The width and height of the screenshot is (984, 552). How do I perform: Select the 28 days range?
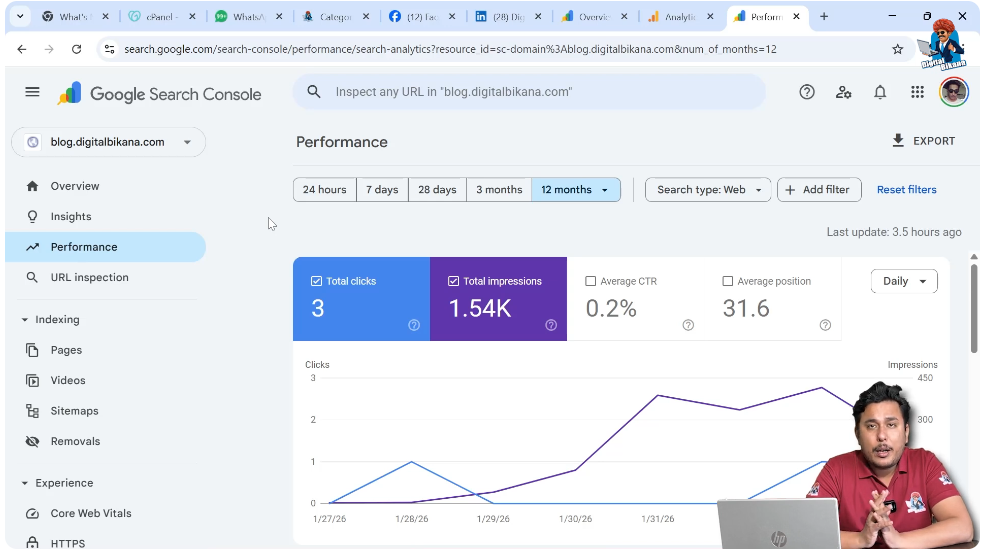point(437,189)
